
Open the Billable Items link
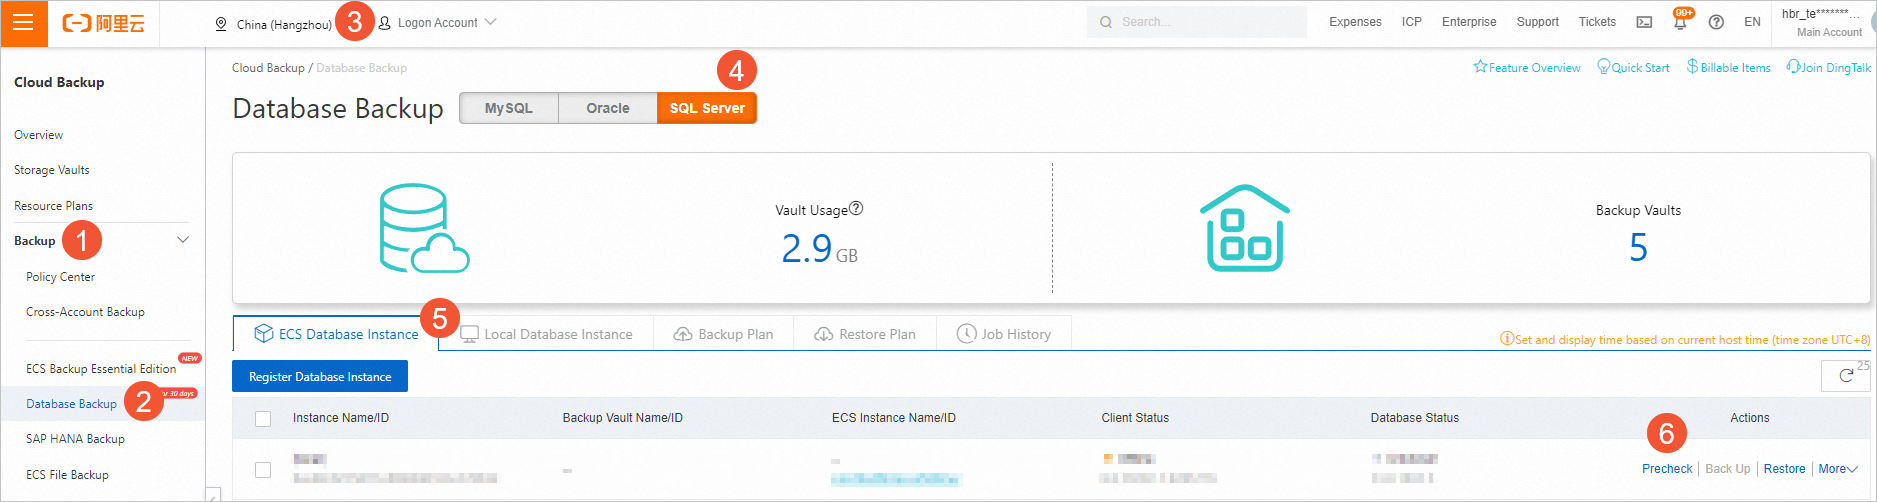click(x=1728, y=67)
